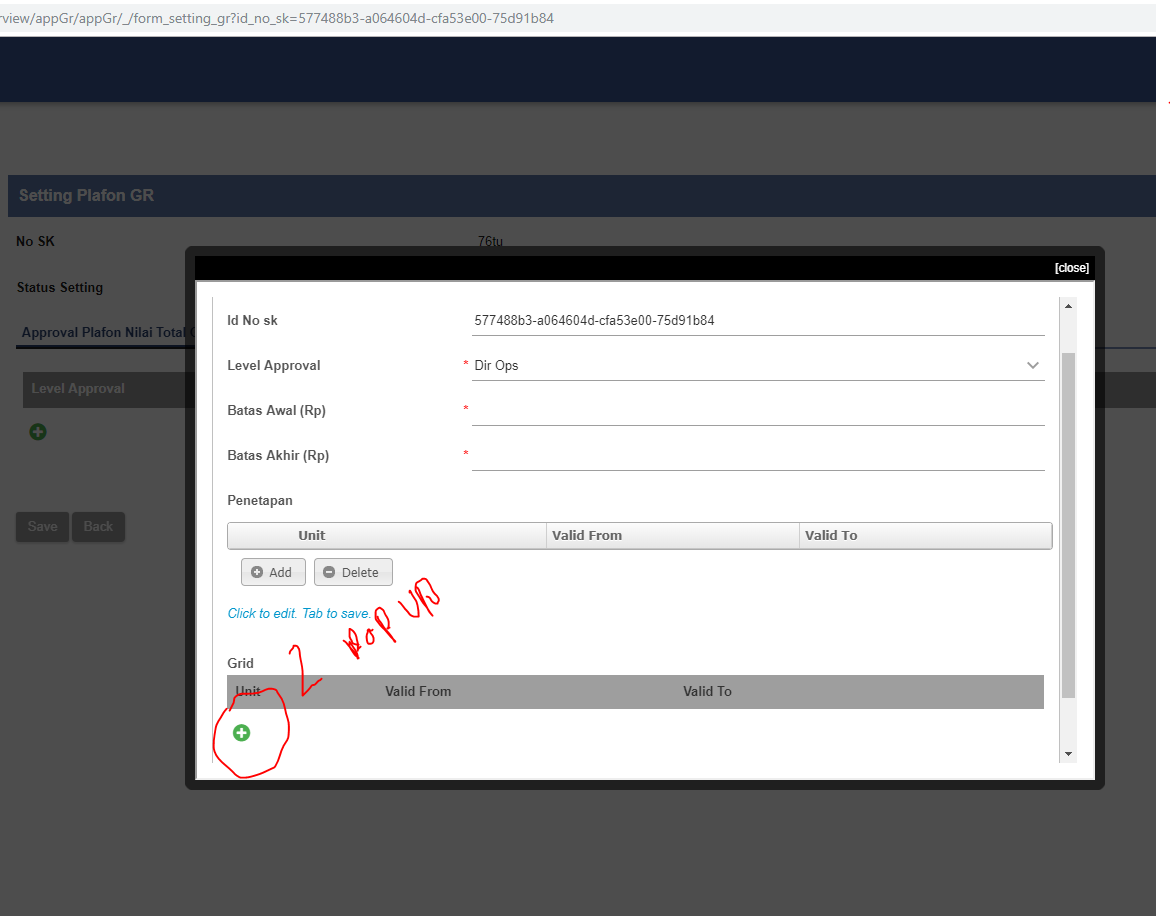Close the popup via [close] link
This screenshot has width=1170, height=916.
coord(1072,268)
